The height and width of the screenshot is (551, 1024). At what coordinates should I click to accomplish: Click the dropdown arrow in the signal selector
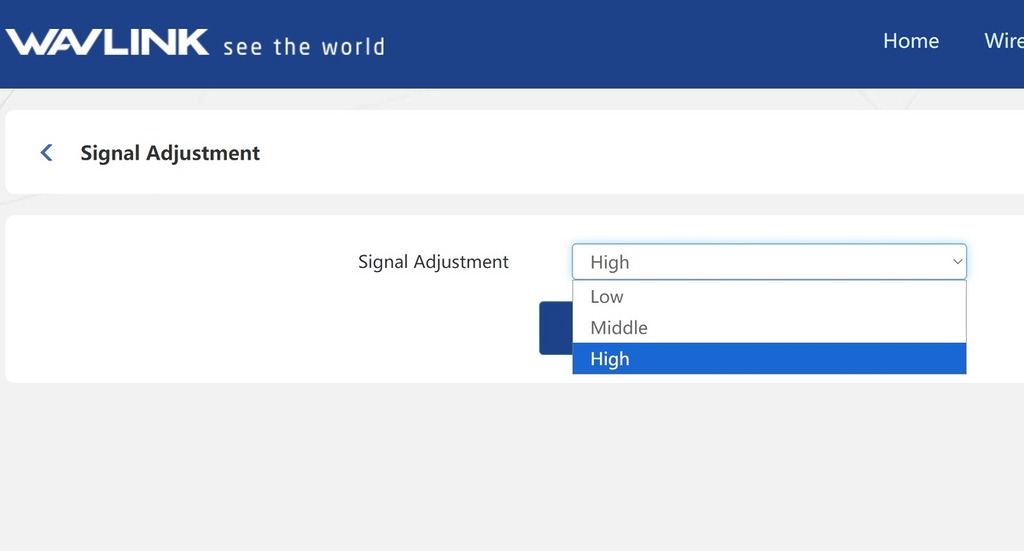point(957,262)
